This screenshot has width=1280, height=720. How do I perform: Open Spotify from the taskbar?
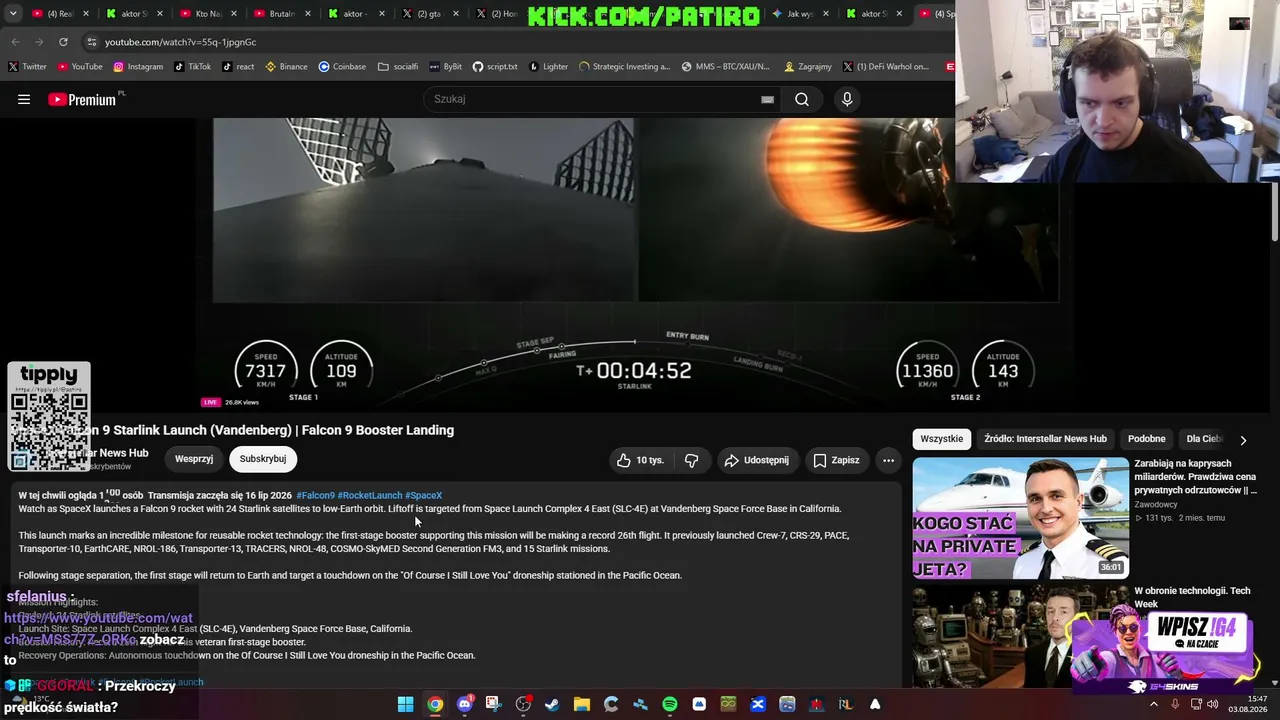670,705
